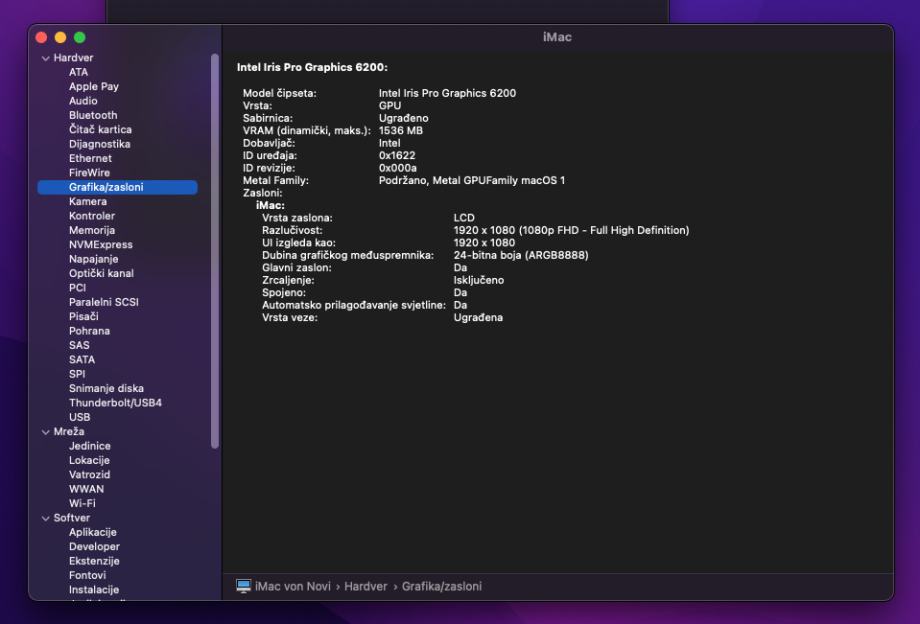920x624 pixels.
Task: Open Snimanje diska entry
Action: (106, 388)
